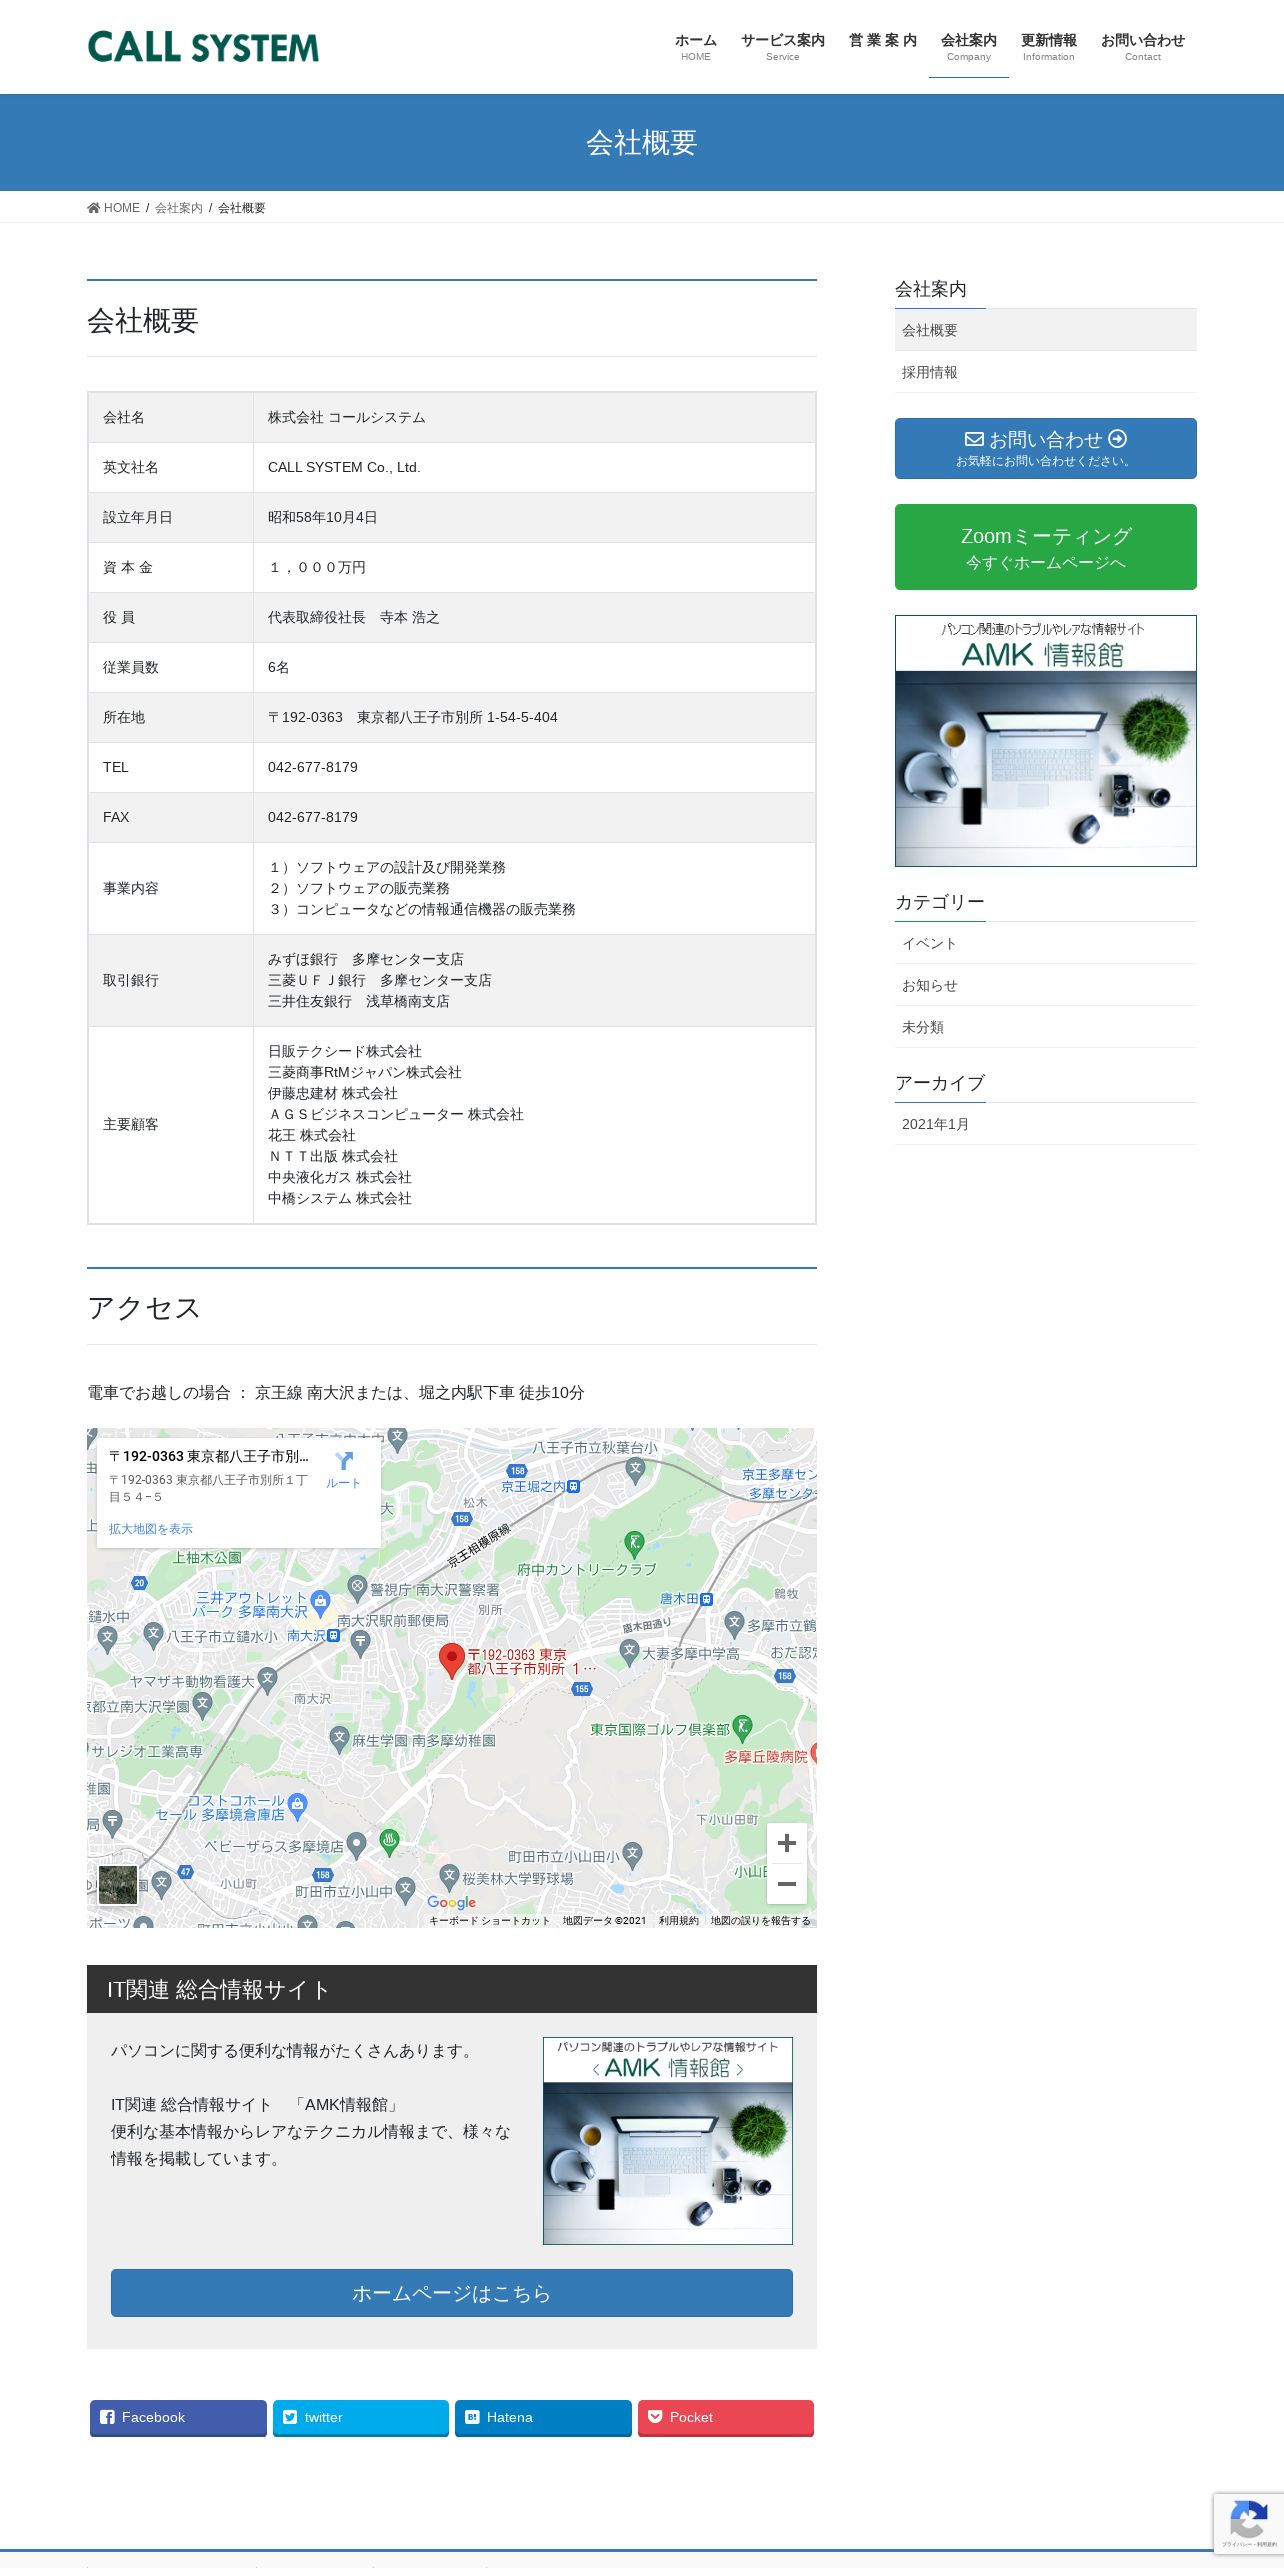Viewport: 1284px width, 2568px height.
Task: Click the Google logo on the map
Action: coord(451,1902)
